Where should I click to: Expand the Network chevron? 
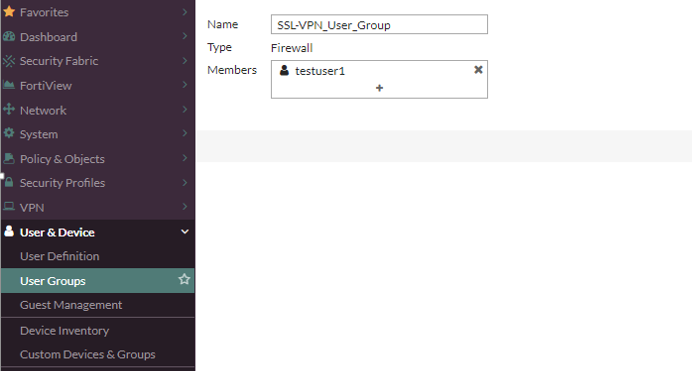[x=185, y=109]
